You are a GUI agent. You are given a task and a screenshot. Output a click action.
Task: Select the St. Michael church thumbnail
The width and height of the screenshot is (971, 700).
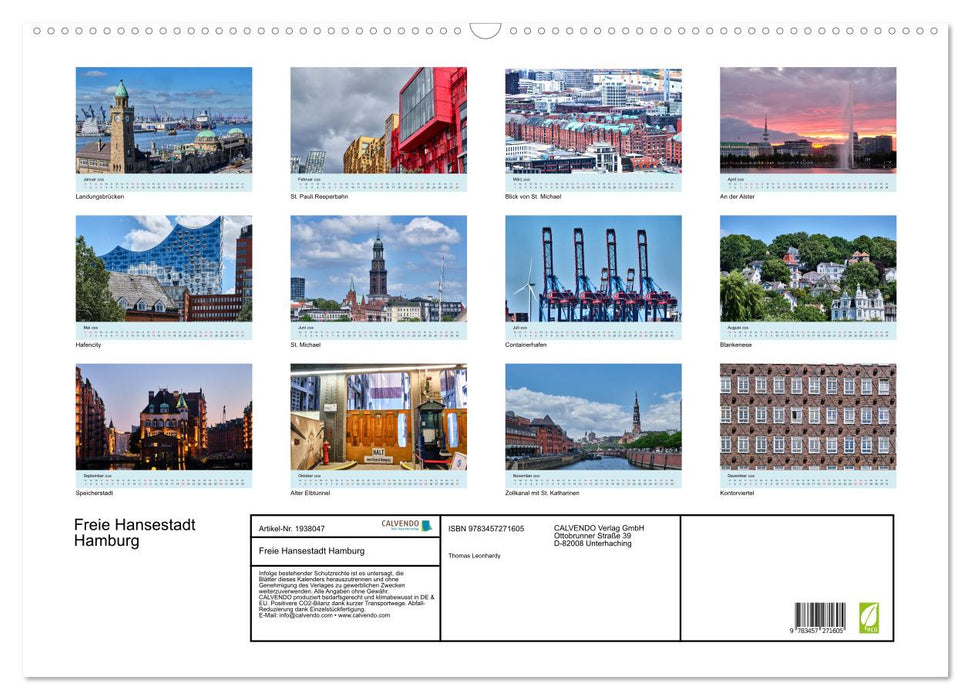tap(378, 272)
